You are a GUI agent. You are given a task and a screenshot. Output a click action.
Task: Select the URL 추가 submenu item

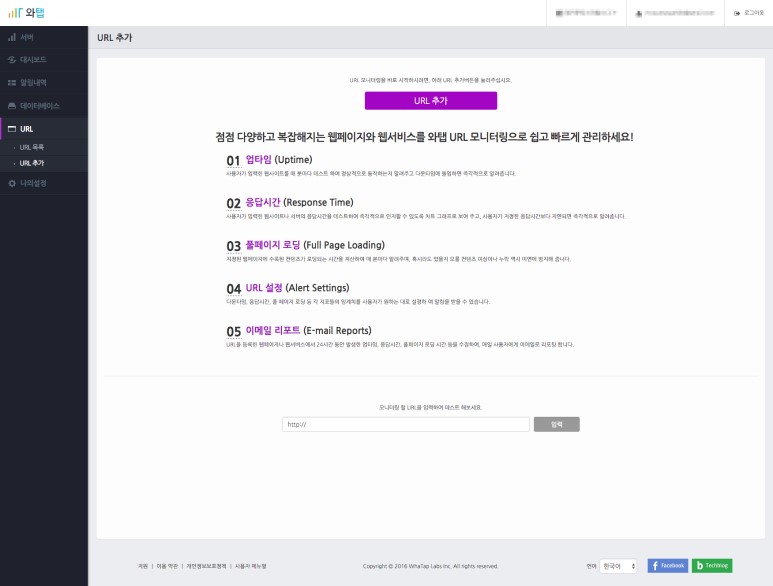click(x=32, y=162)
